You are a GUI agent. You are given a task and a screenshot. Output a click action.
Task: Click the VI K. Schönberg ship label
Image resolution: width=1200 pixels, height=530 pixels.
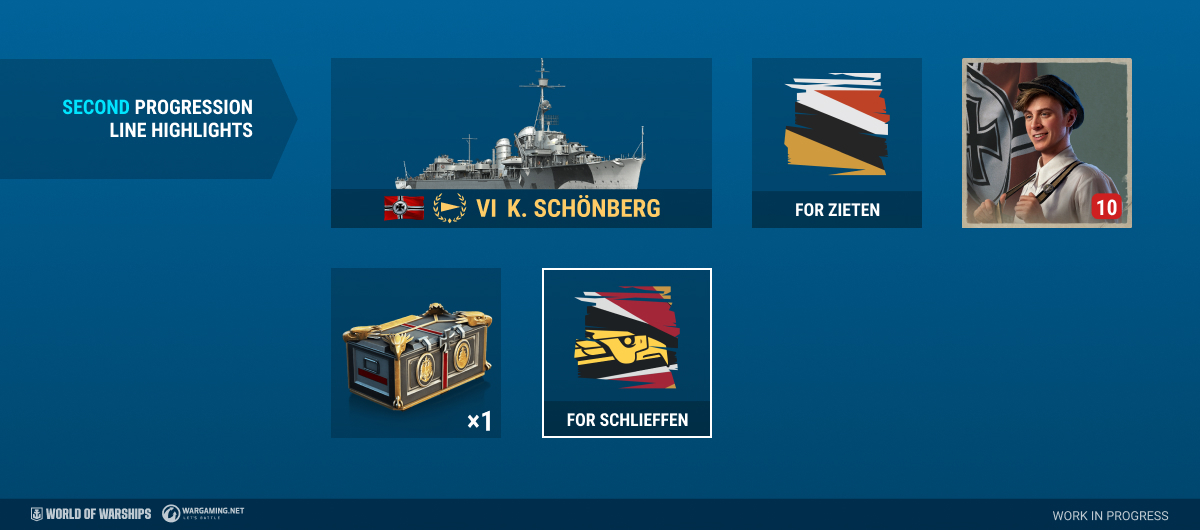pyautogui.click(x=568, y=208)
